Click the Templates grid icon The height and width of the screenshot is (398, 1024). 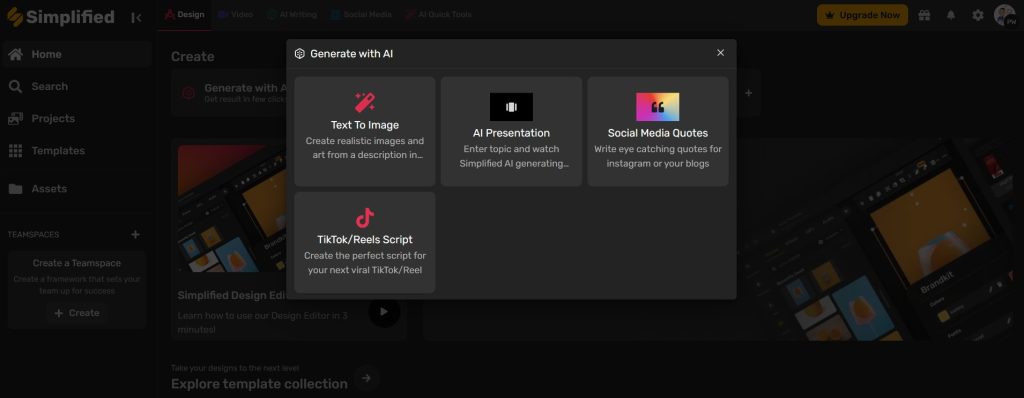tap(15, 150)
